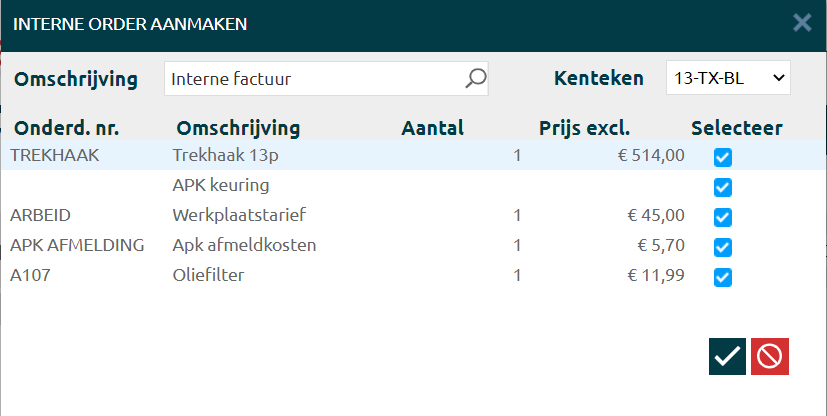827x416 pixels.
Task: Select the TREKHAAK part number row
Action: [x=55, y=155]
